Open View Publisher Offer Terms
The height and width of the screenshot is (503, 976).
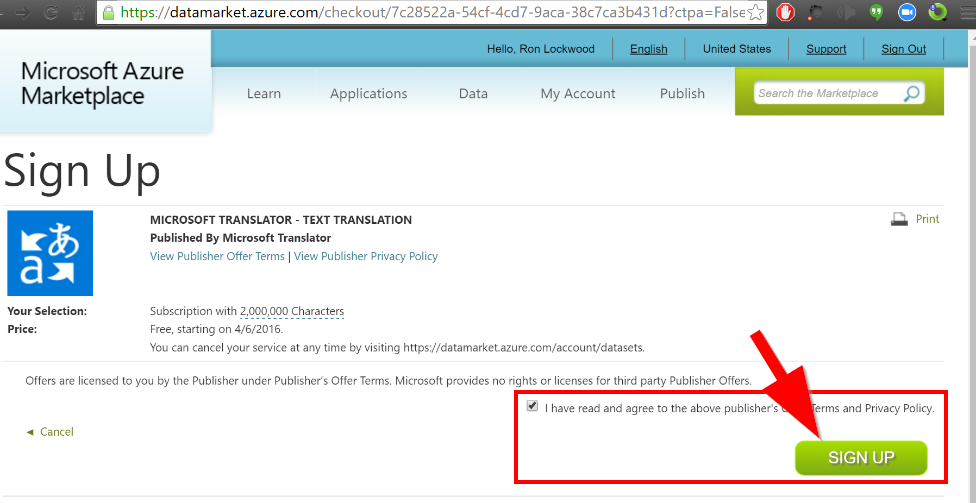[217, 256]
